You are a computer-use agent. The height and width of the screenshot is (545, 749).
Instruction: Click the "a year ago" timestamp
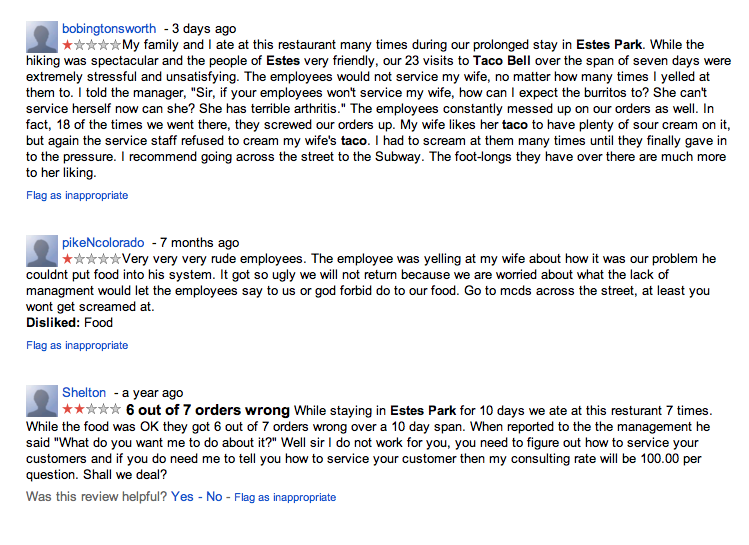click(x=152, y=393)
